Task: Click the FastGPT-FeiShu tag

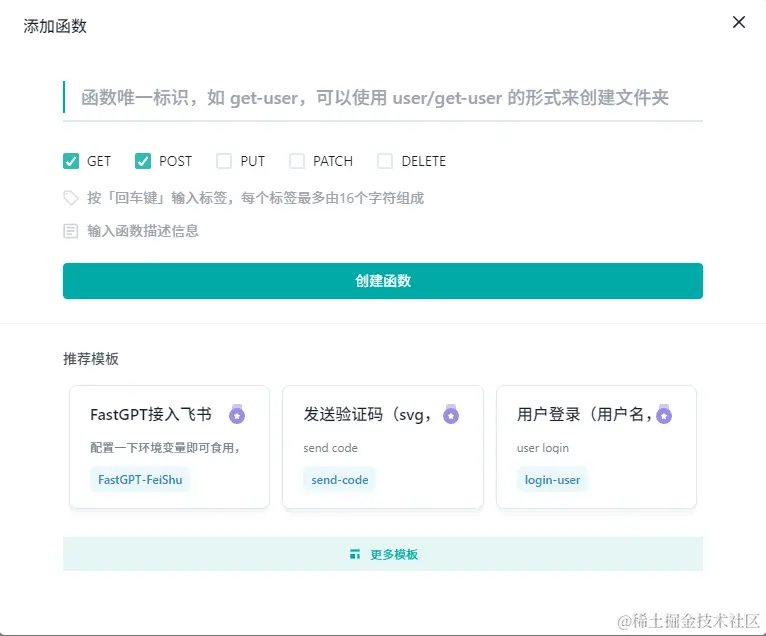Action: (140, 480)
